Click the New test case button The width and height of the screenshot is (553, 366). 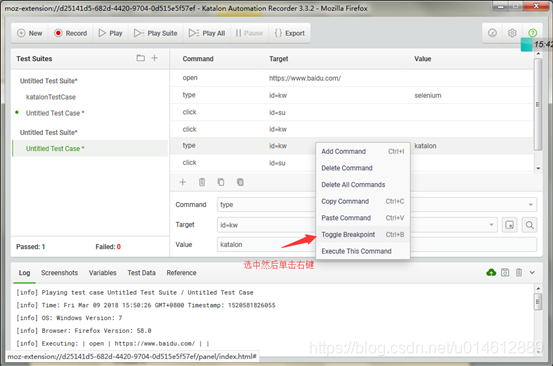(x=30, y=33)
